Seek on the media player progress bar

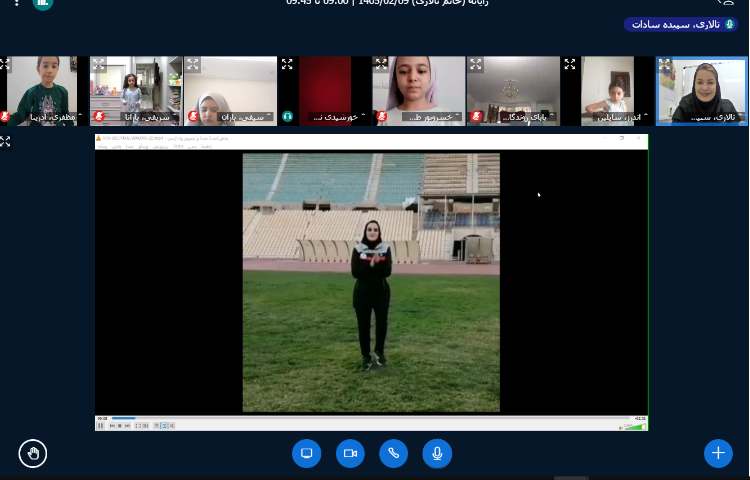[371, 418]
